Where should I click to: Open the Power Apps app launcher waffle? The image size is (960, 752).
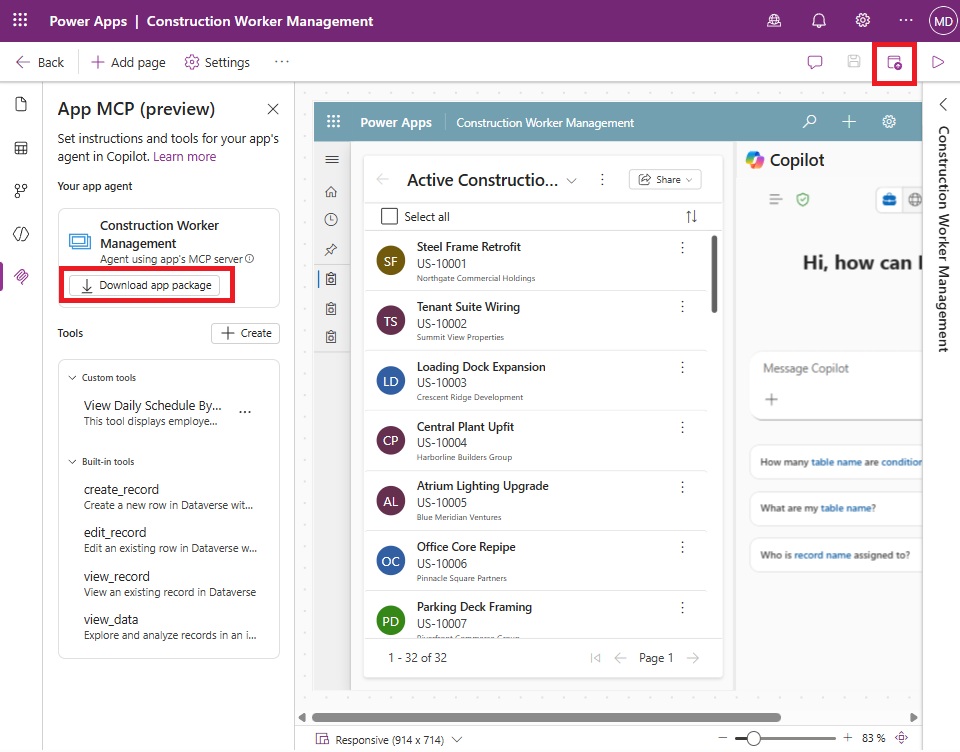click(20, 20)
